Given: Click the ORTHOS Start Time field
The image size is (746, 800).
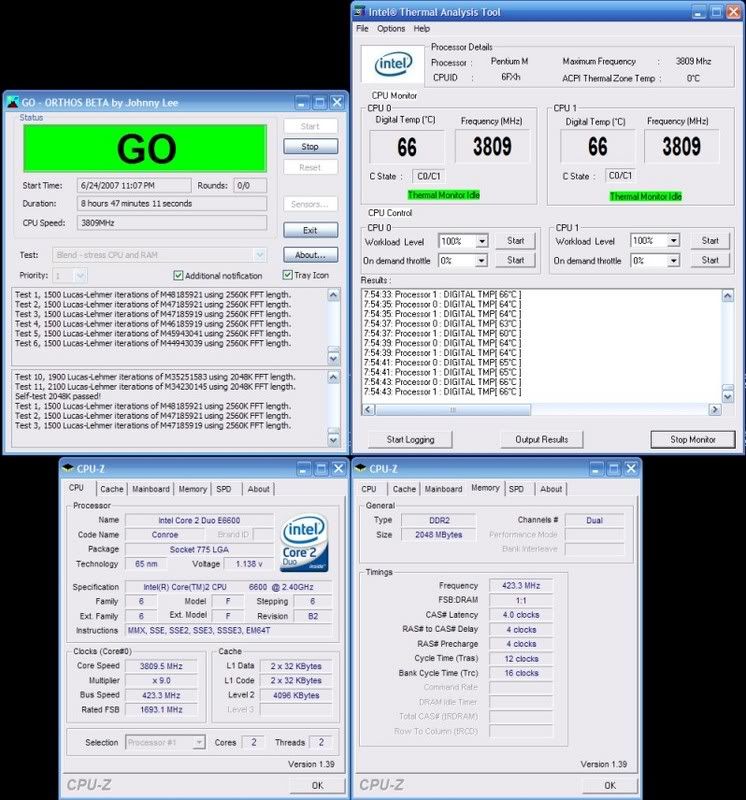Looking at the screenshot, I should coord(134,186).
